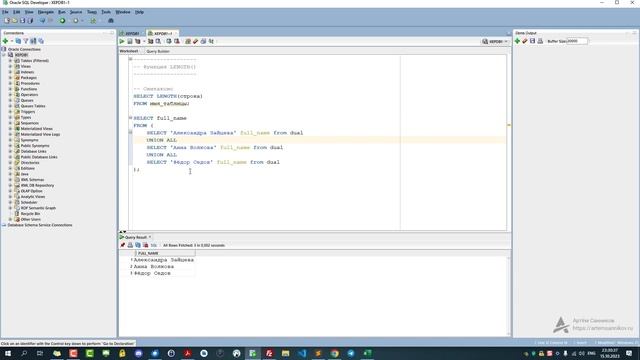Click the print icon in Query Result toolbar
This screenshot has width=640, height=360.
[130, 245]
